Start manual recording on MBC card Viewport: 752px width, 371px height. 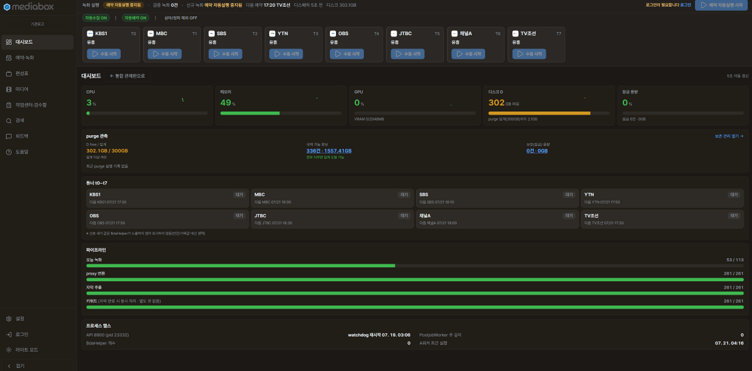[164, 54]
